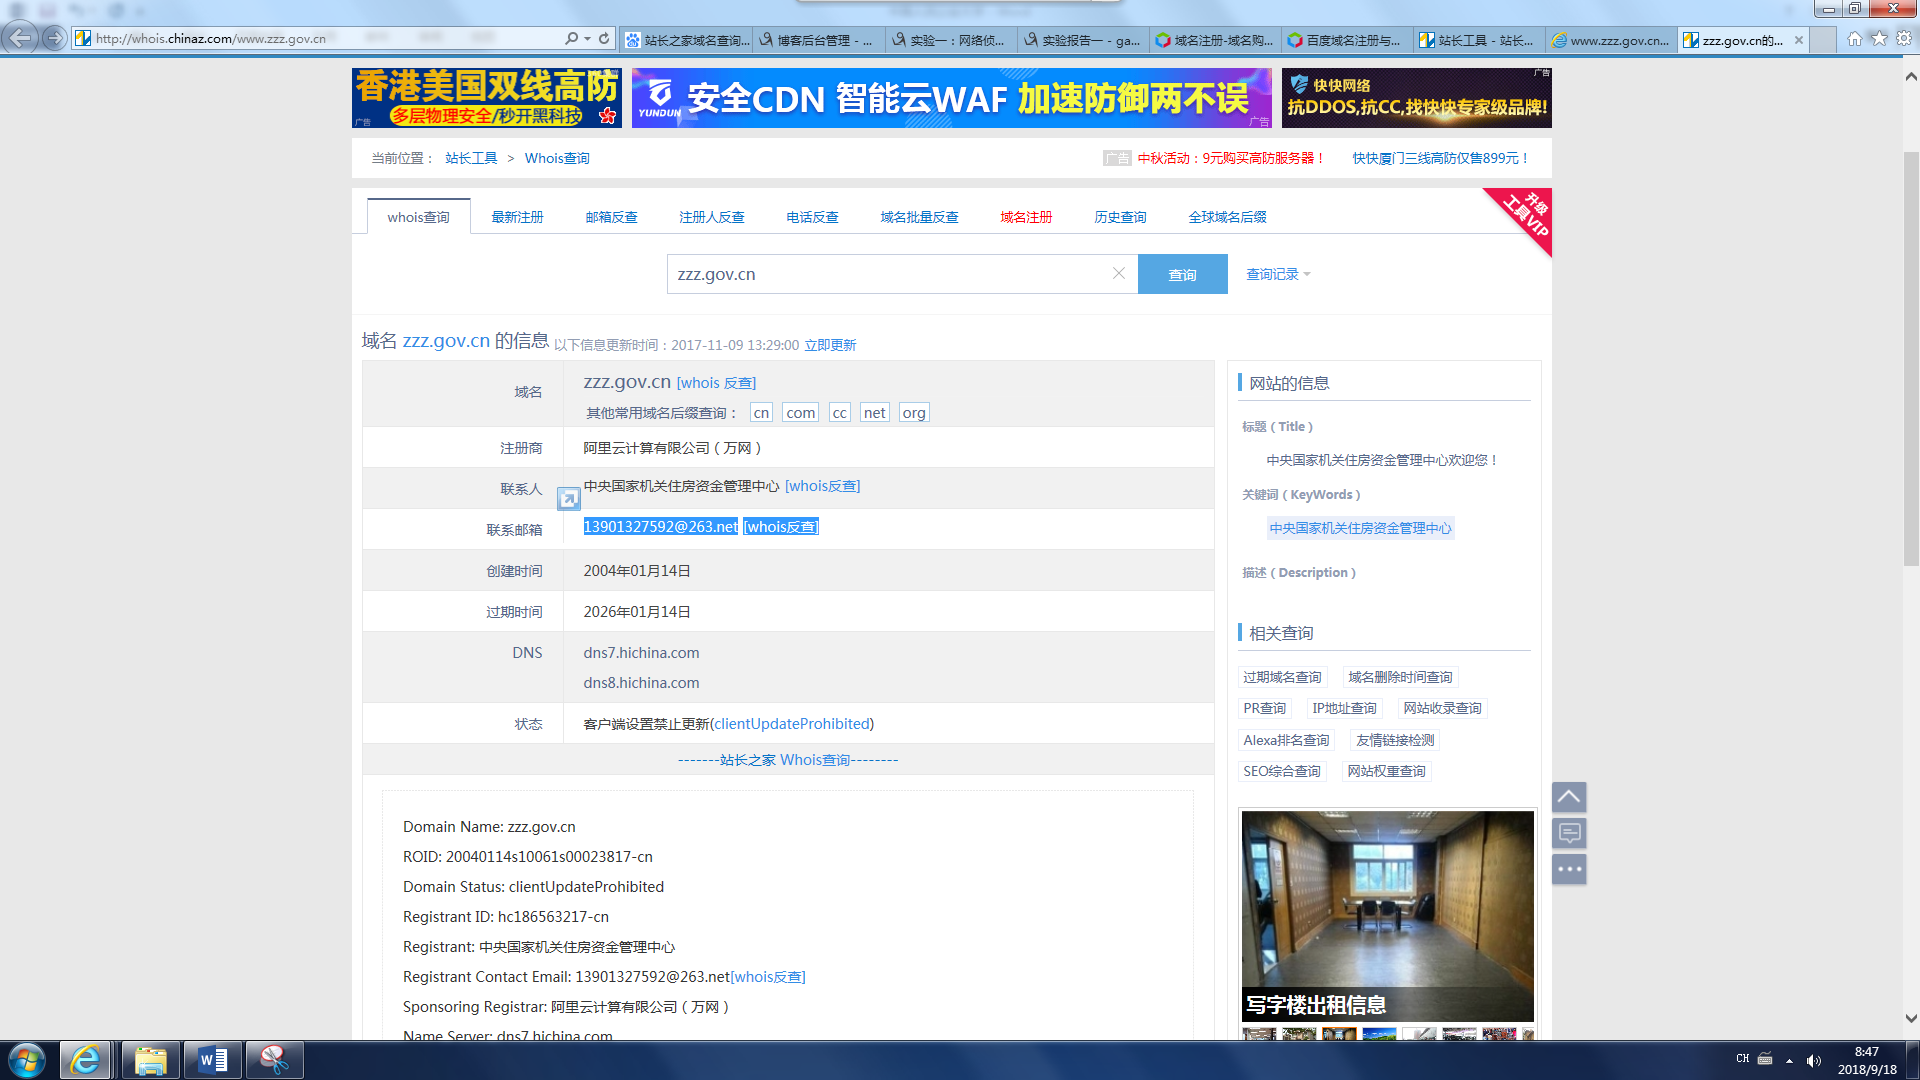Open browser settings gear icon
This screenshot has width=1920, height=1080.
tap(1904, 38)
